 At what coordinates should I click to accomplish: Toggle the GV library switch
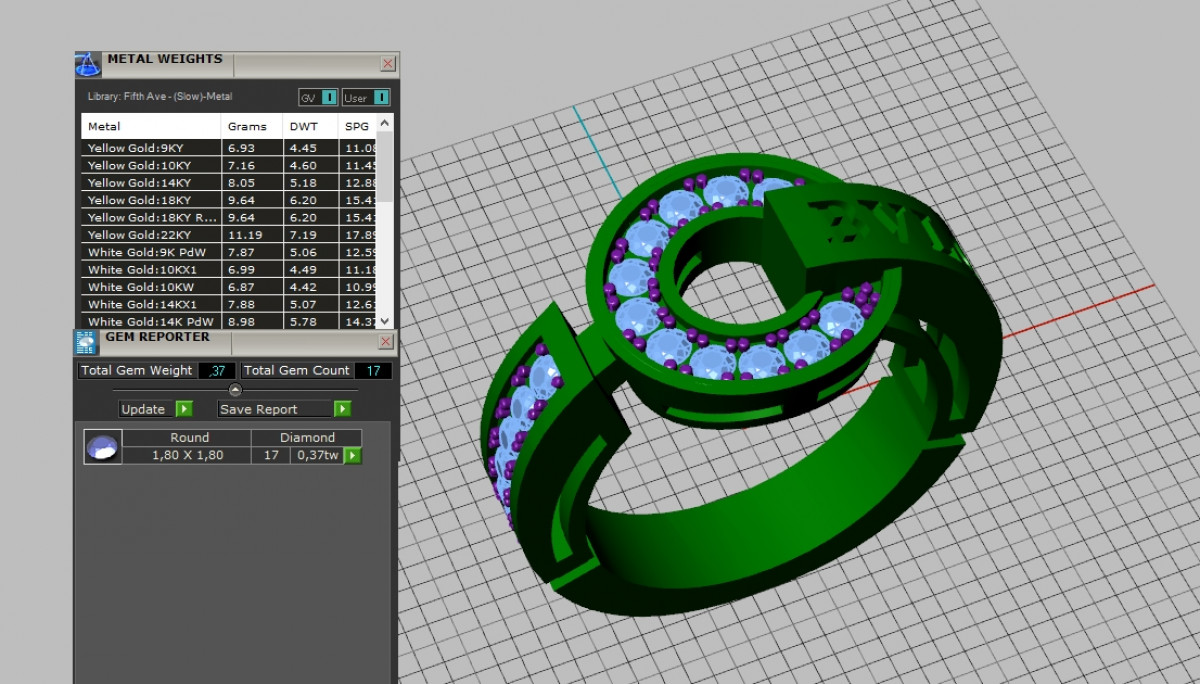pyautogui.click(x=329, y=97)
